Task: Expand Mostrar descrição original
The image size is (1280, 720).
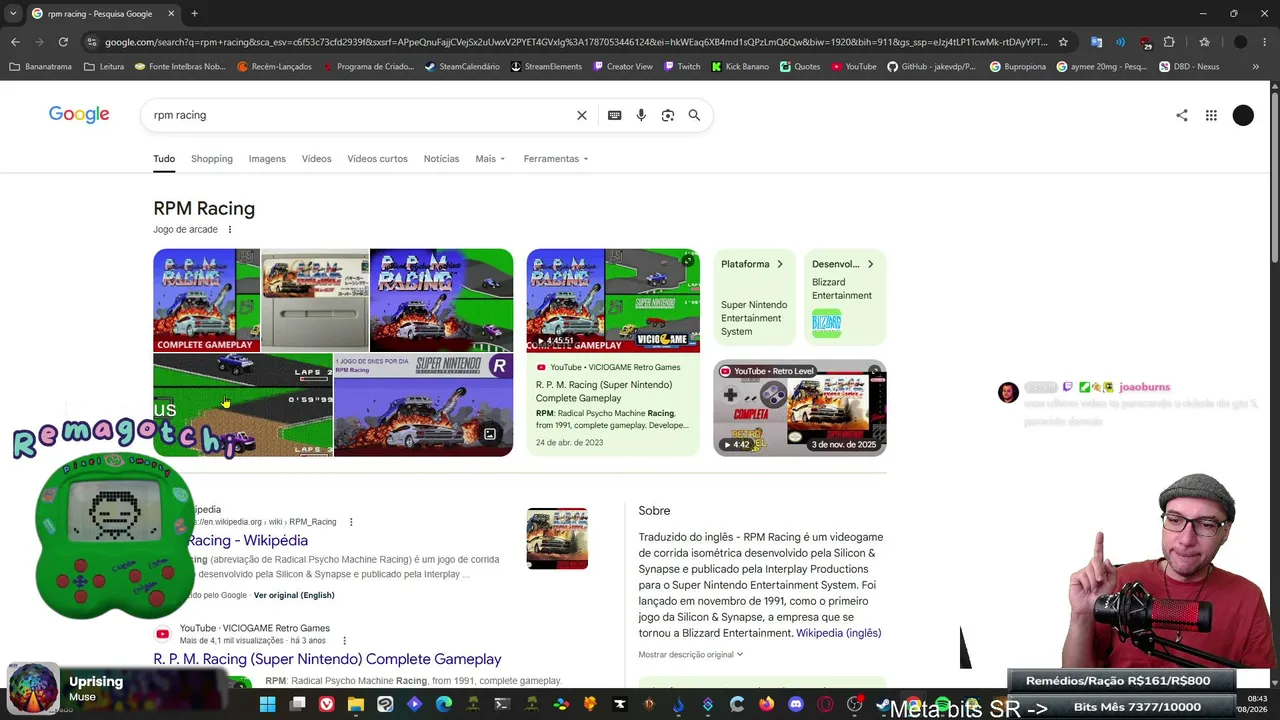Action: (691, 655)
